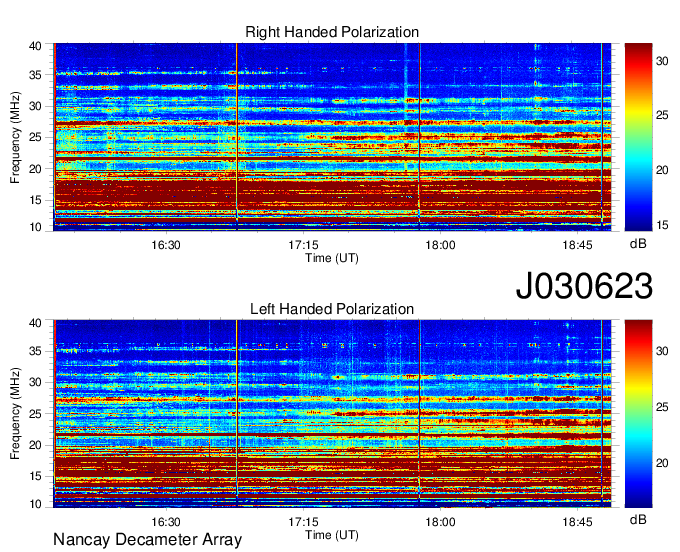Click the 25 frequency tick on Right Handed plot
The width and height of the screenshot is (680, 552).
[x=35, y=137]
